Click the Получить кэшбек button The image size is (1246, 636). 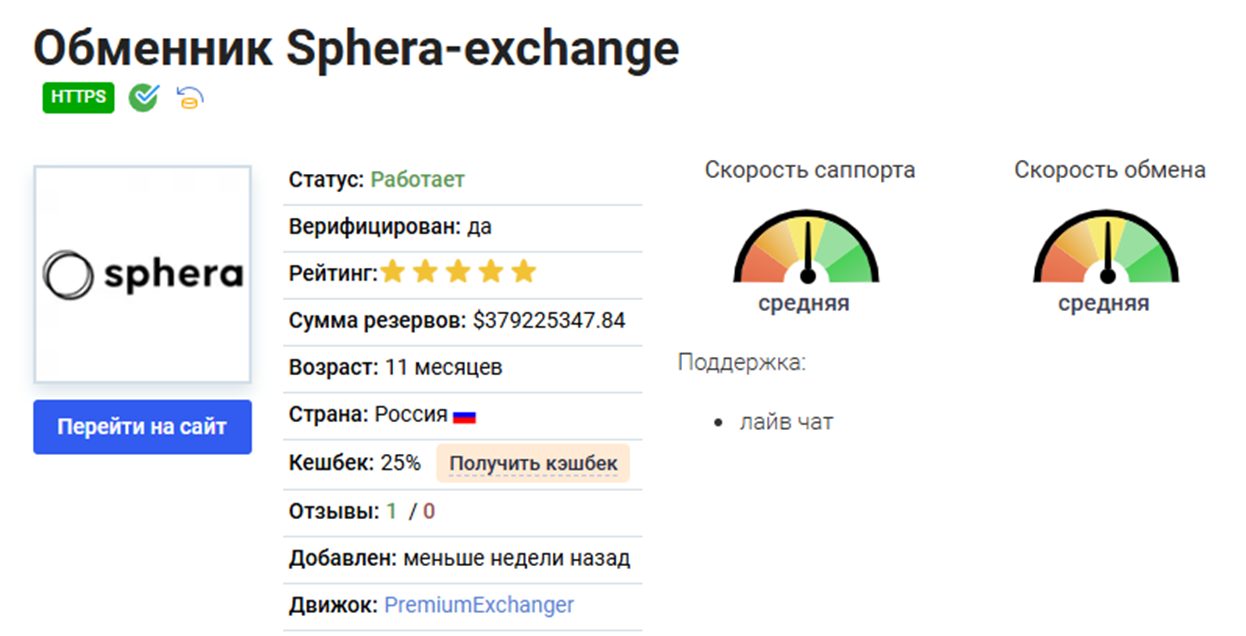pos(535,462)
